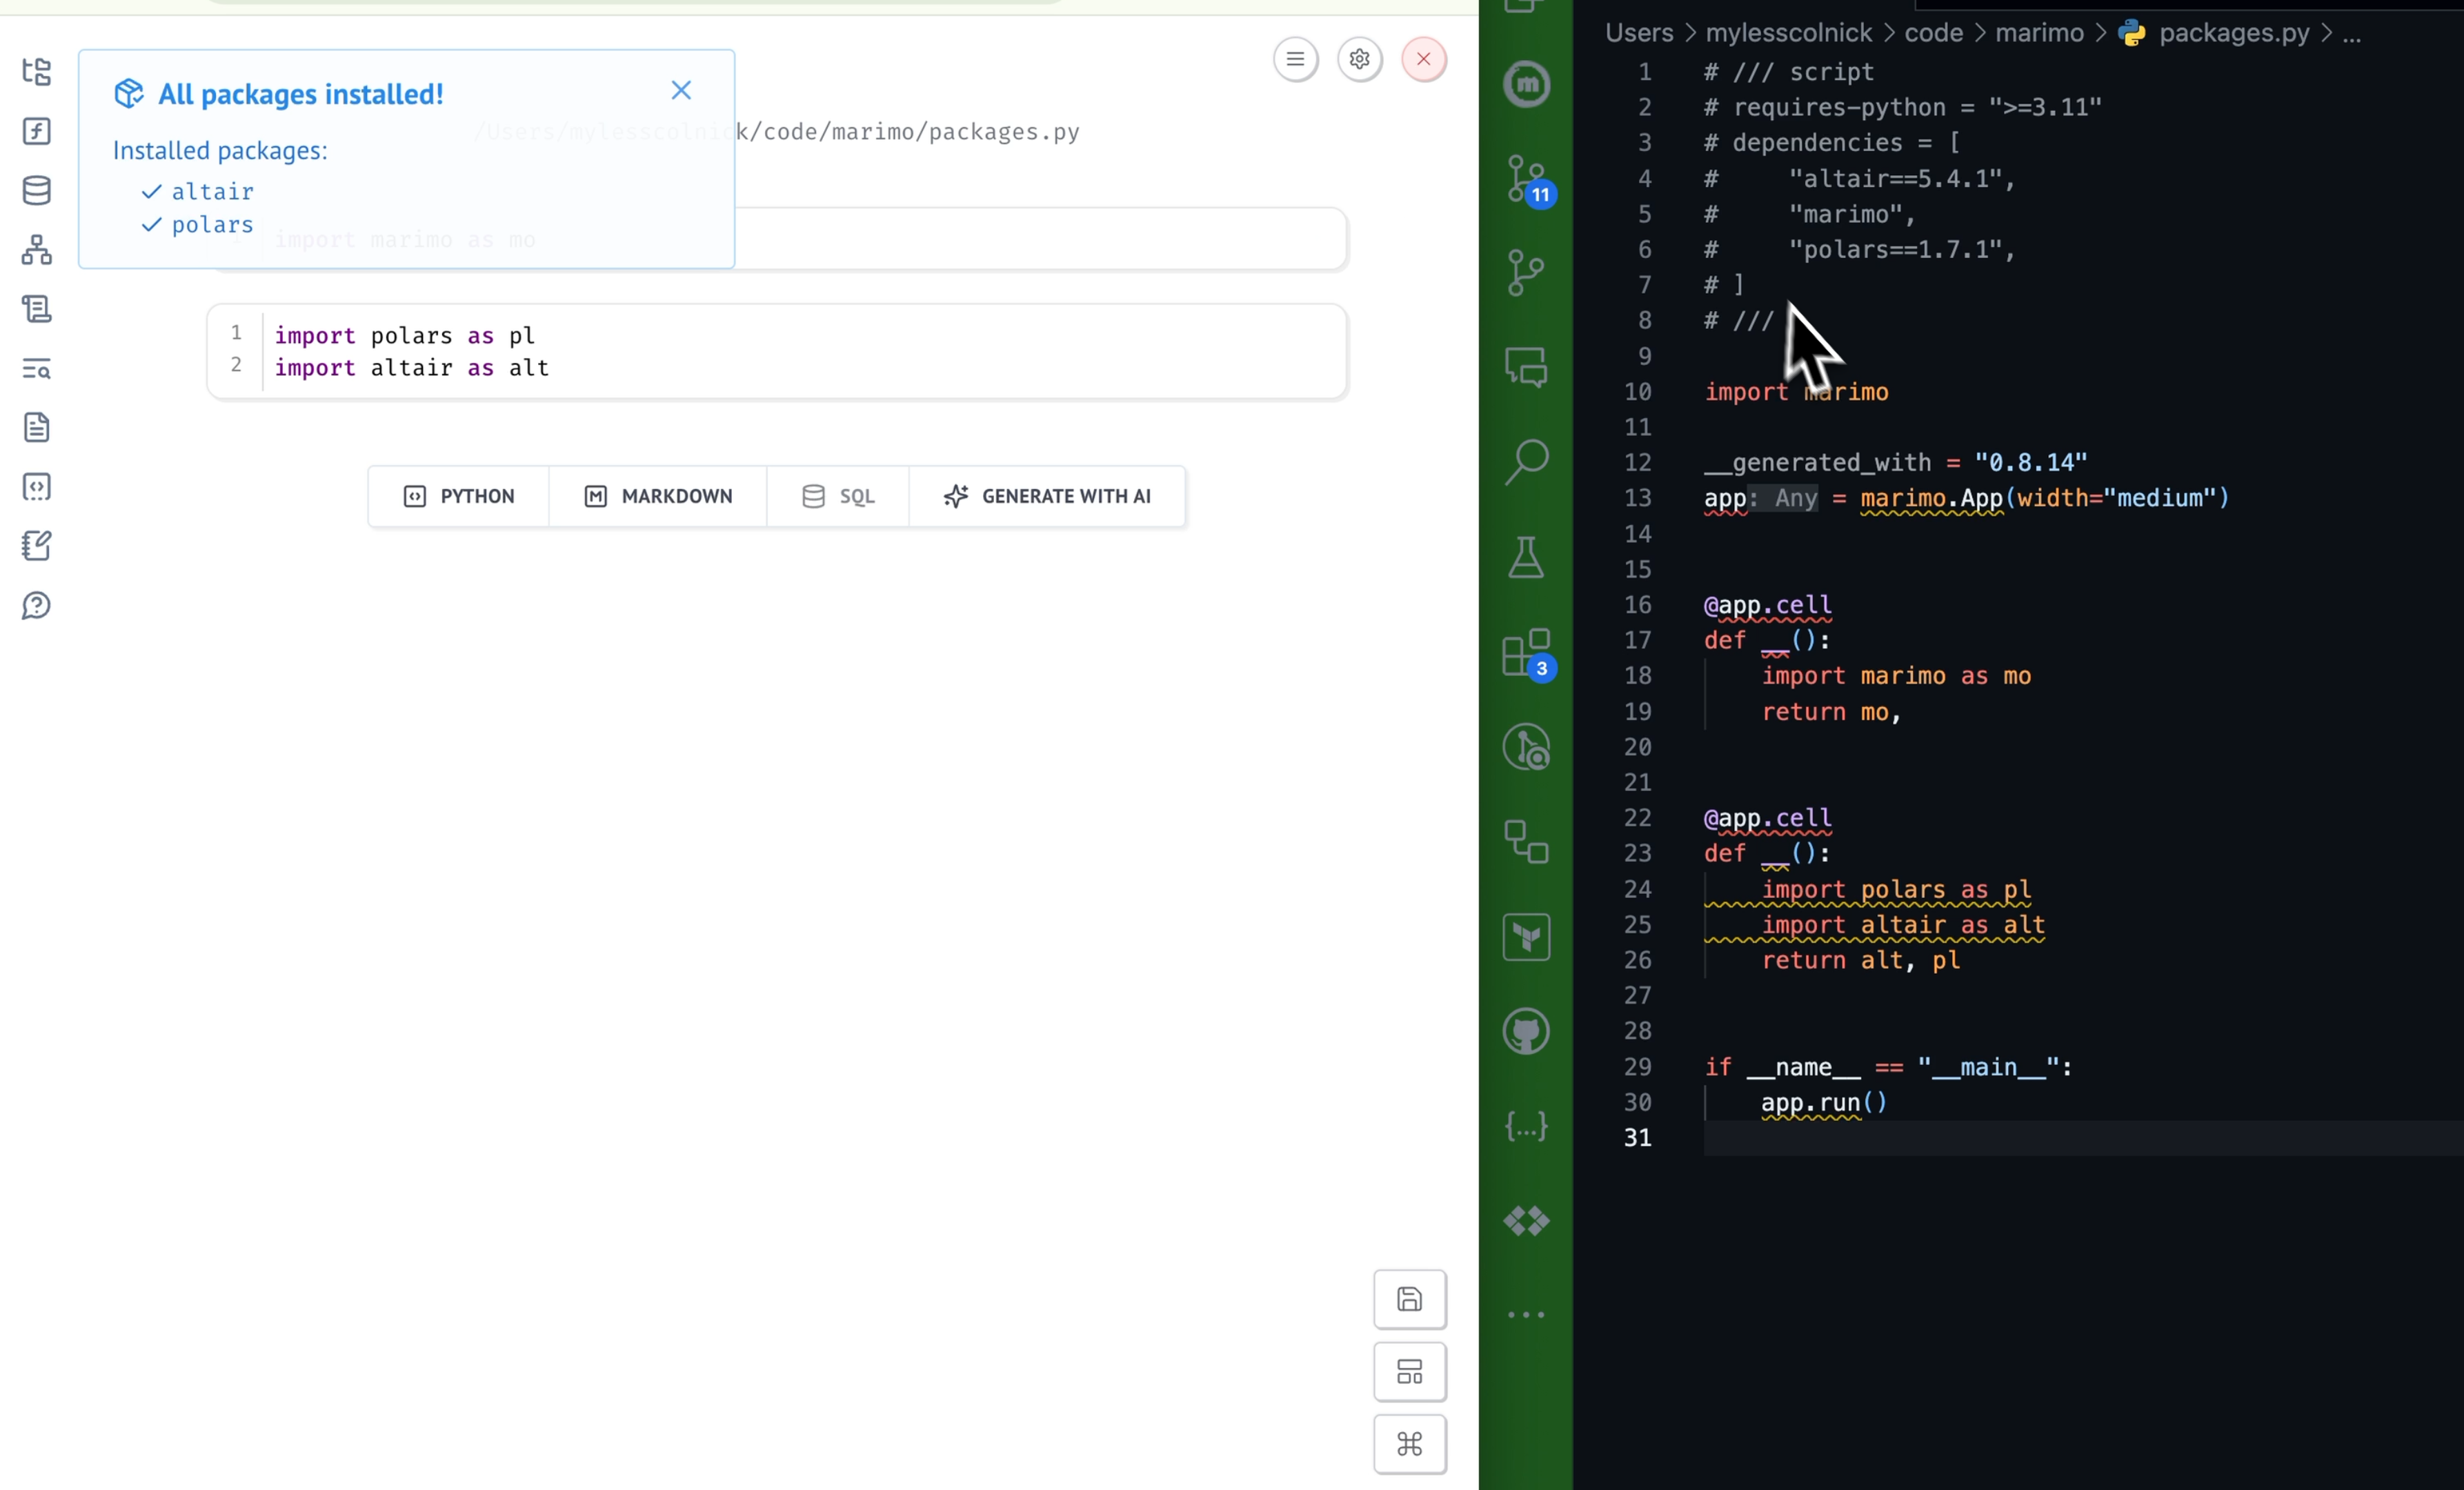Open the outline sidebar icon in marimo
The image size is (2464, 1490).
37,309
